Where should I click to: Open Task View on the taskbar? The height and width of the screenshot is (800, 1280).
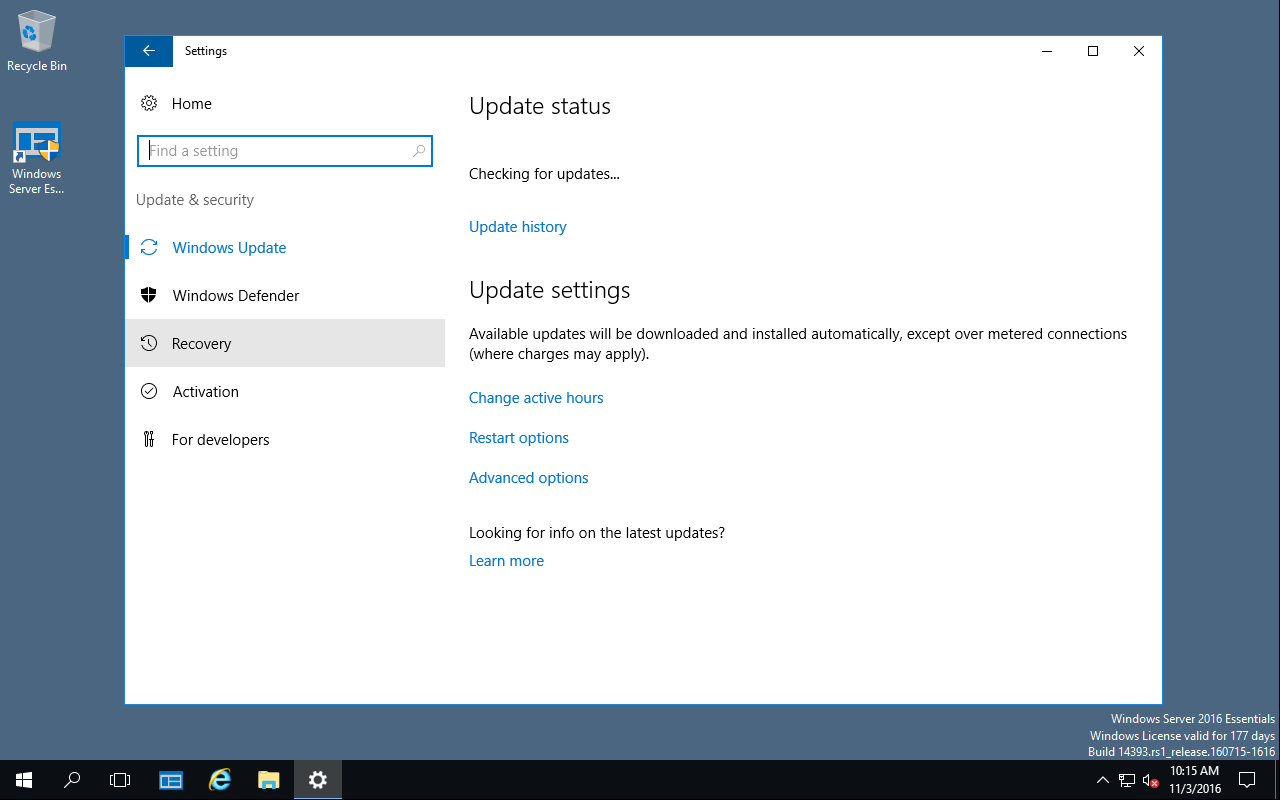(120, 780)
